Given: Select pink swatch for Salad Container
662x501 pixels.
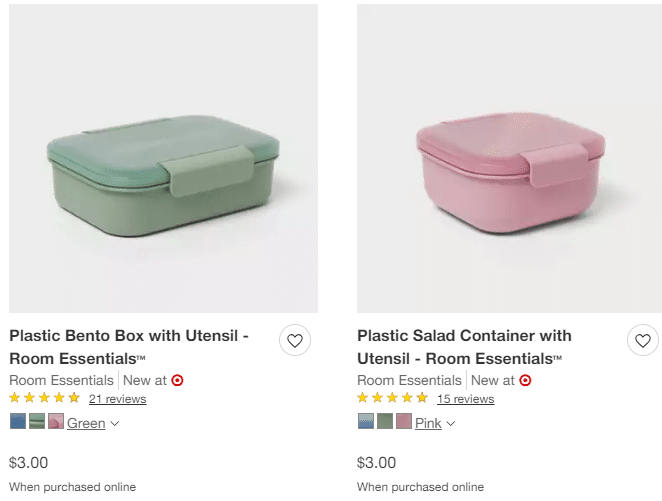Looking at the screenshot, I should [x=404, y=422].
